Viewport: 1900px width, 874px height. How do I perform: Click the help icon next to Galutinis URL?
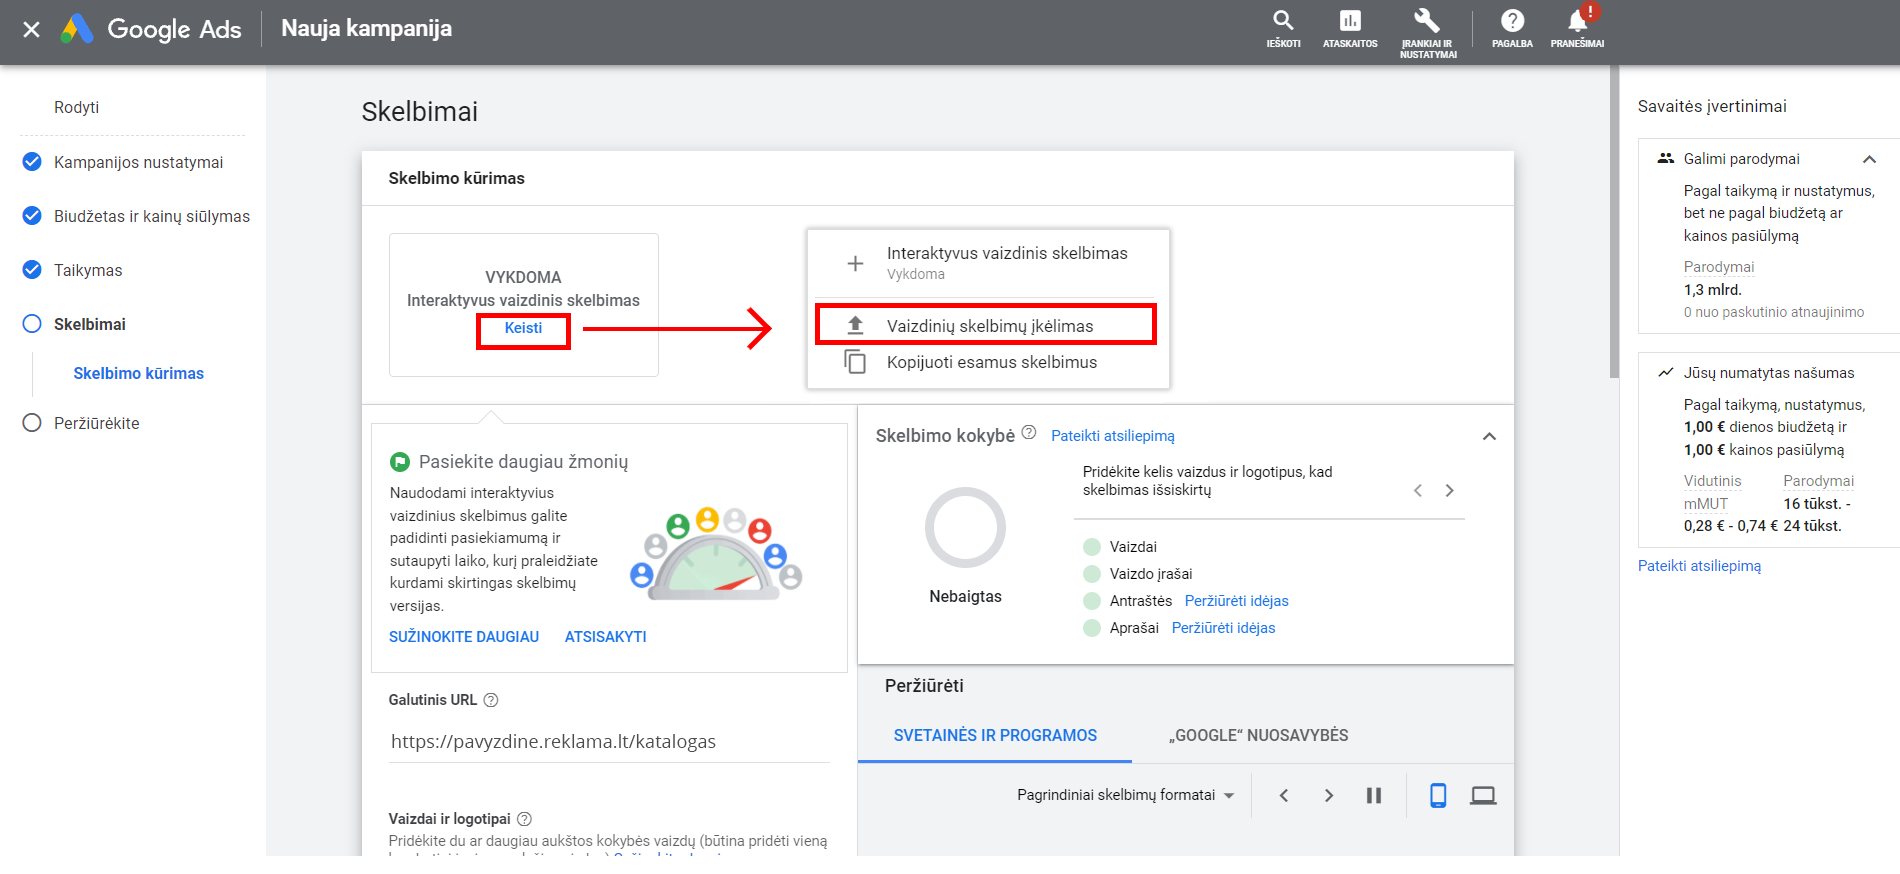coord(491,700)
